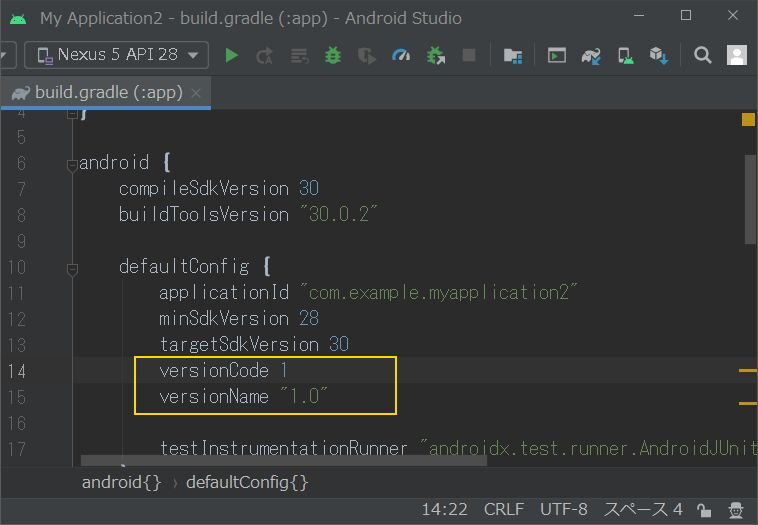758x525 pixels.
Task: Click minSdkVersion 28 text
Action: coord(239,319)
